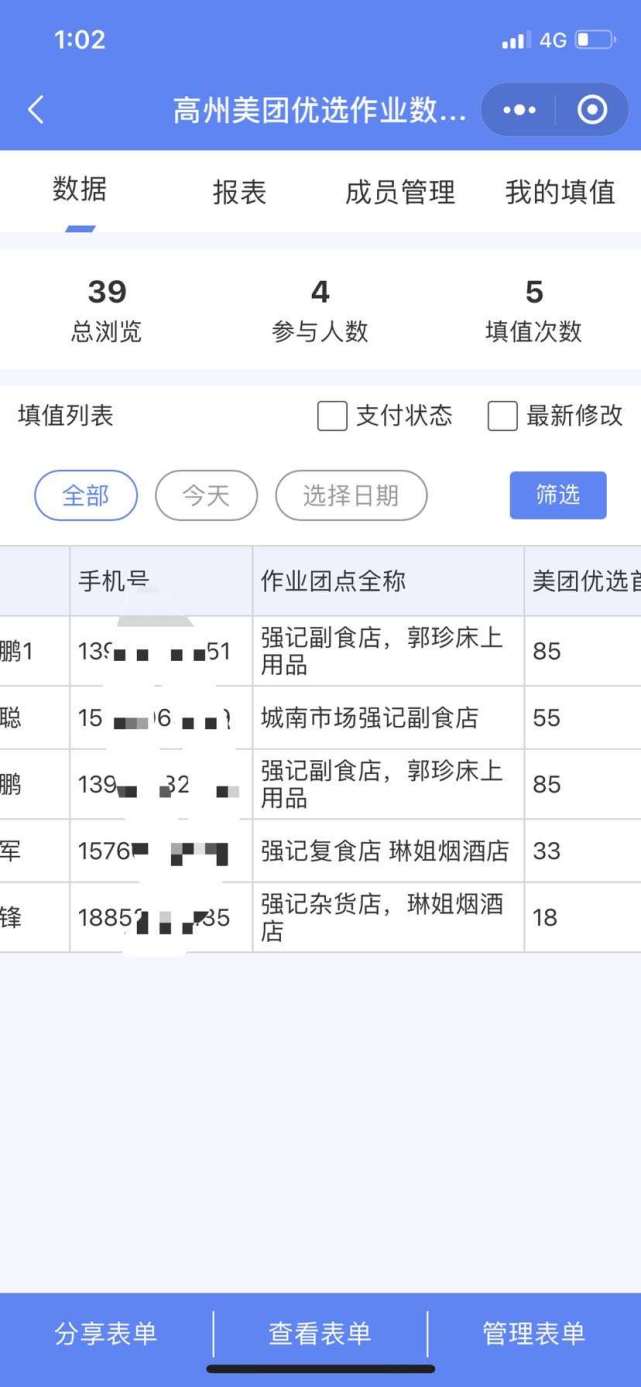Open the 我的填值 tab
Viewport: 641px width, 1387px height.
560,192
